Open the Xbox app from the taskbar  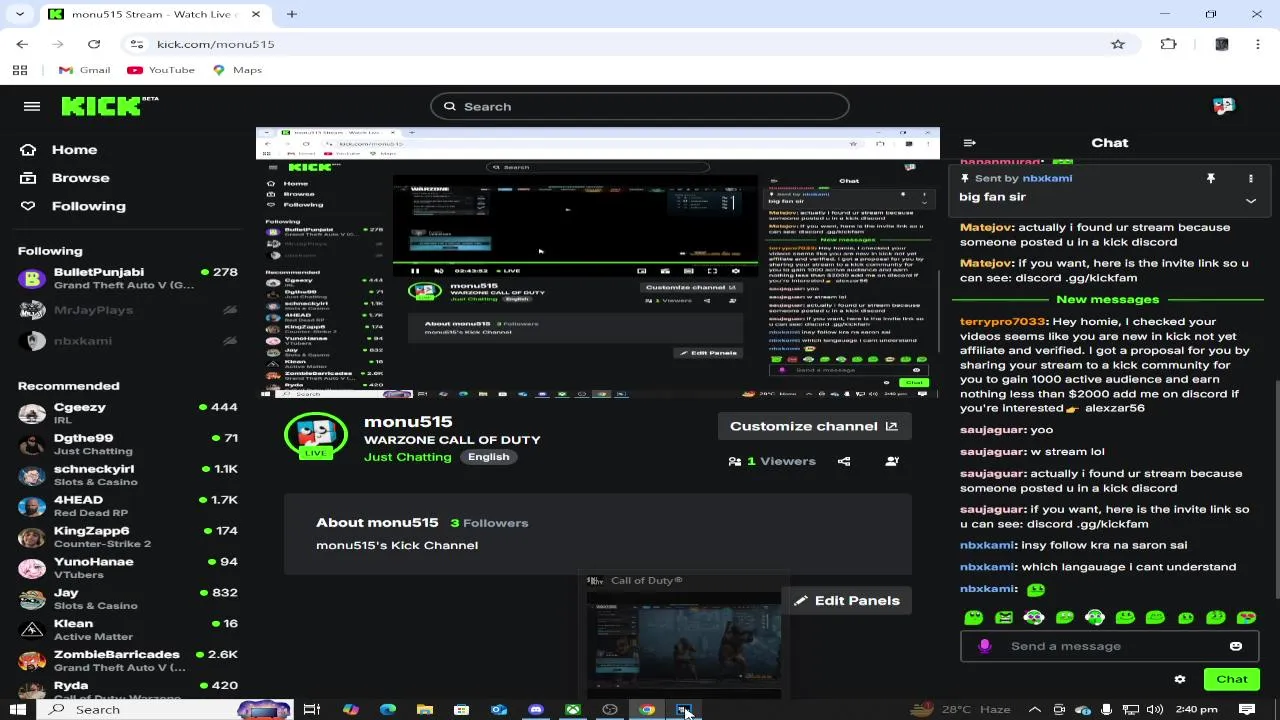tap(573, 710)
